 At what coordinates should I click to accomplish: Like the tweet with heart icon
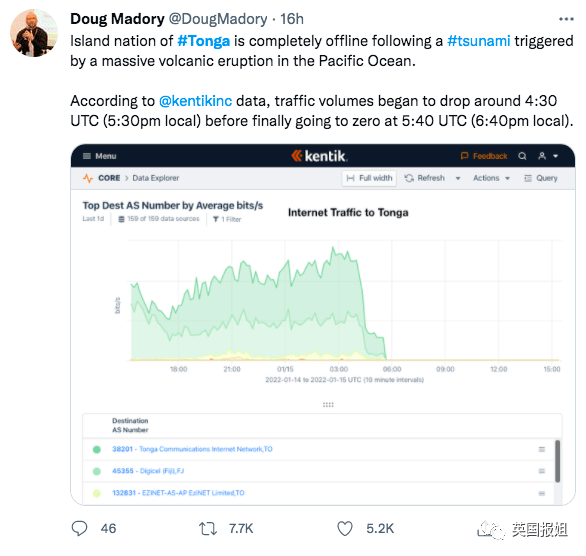345,529
